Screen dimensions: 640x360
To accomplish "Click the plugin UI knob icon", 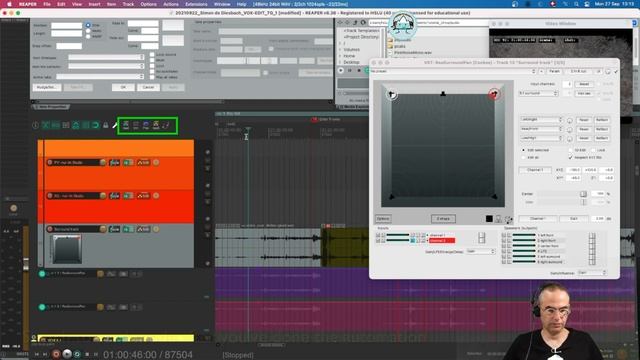I will click(608, 71).
